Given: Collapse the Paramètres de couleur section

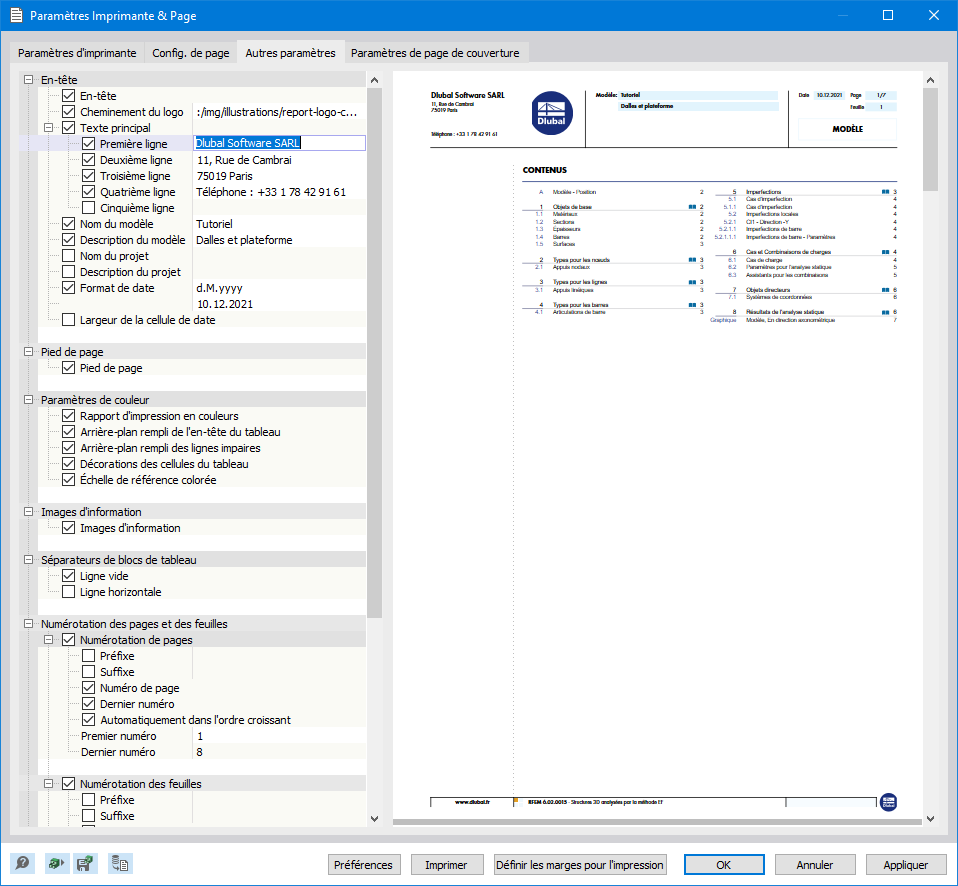Looking at the screenshot, I should coord(28,400).
